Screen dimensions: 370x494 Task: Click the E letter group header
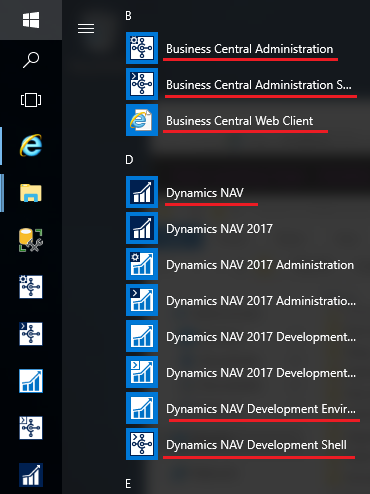(128, 484)
